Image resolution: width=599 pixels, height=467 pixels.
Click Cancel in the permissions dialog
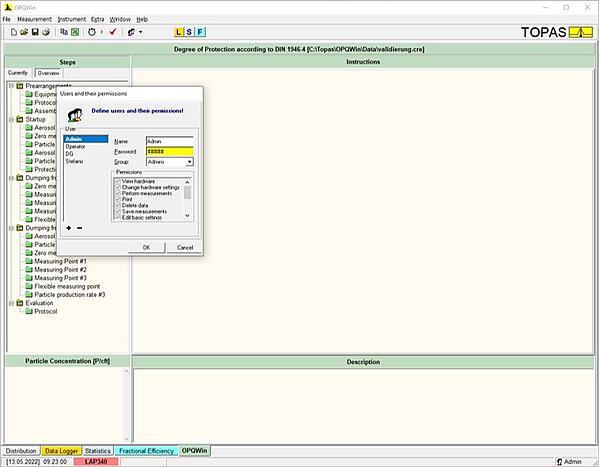pyautogui.click(x=185, y=247)
